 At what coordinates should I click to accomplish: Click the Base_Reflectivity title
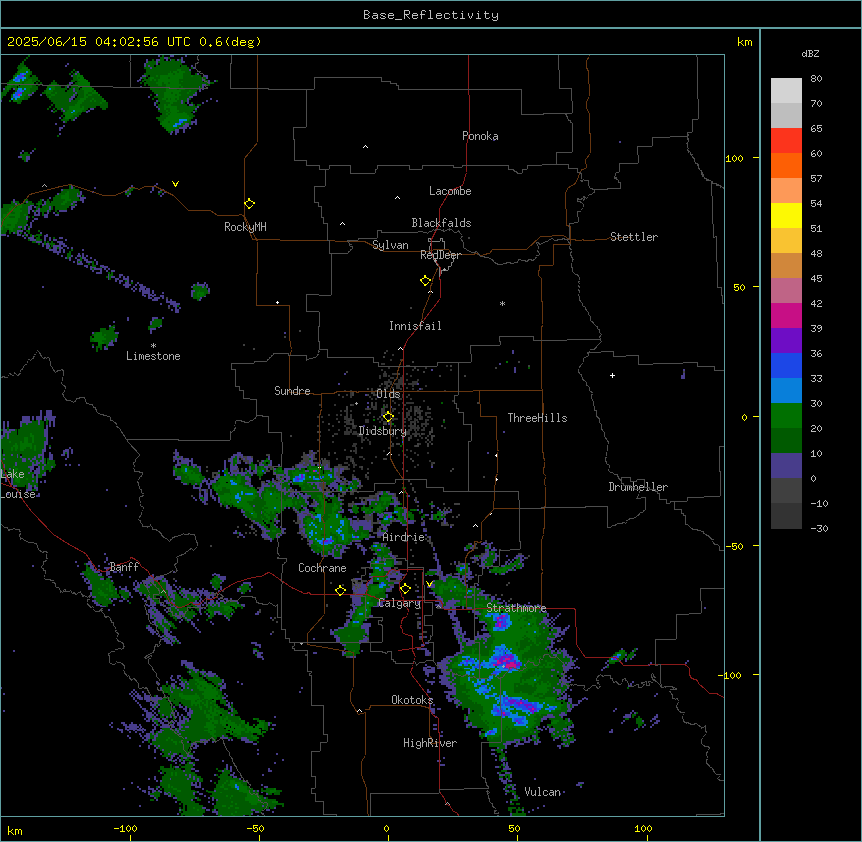(x=431, y=15)
